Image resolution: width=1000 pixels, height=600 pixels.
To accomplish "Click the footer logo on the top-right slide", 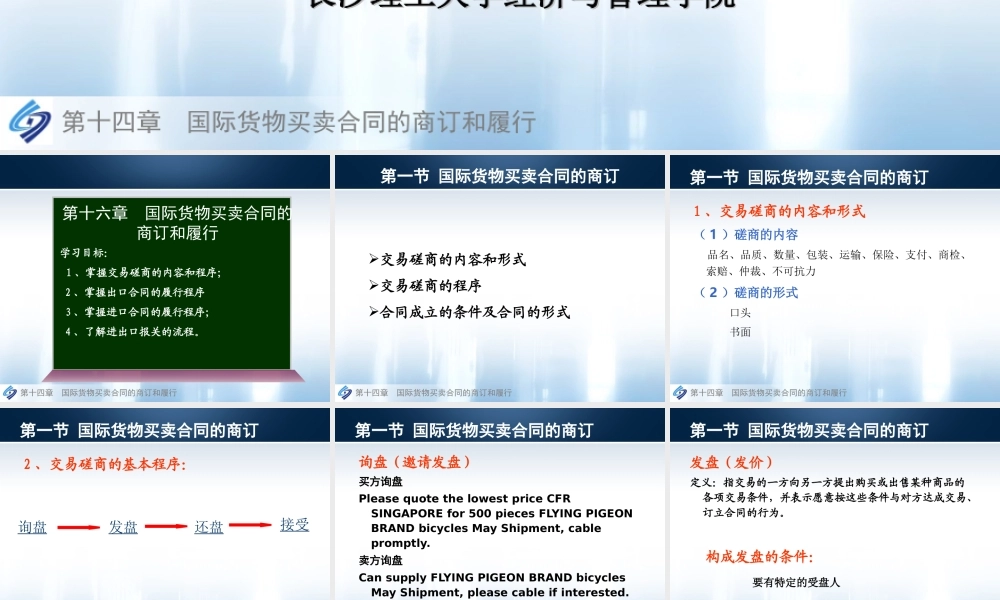I will coord(678,392).
